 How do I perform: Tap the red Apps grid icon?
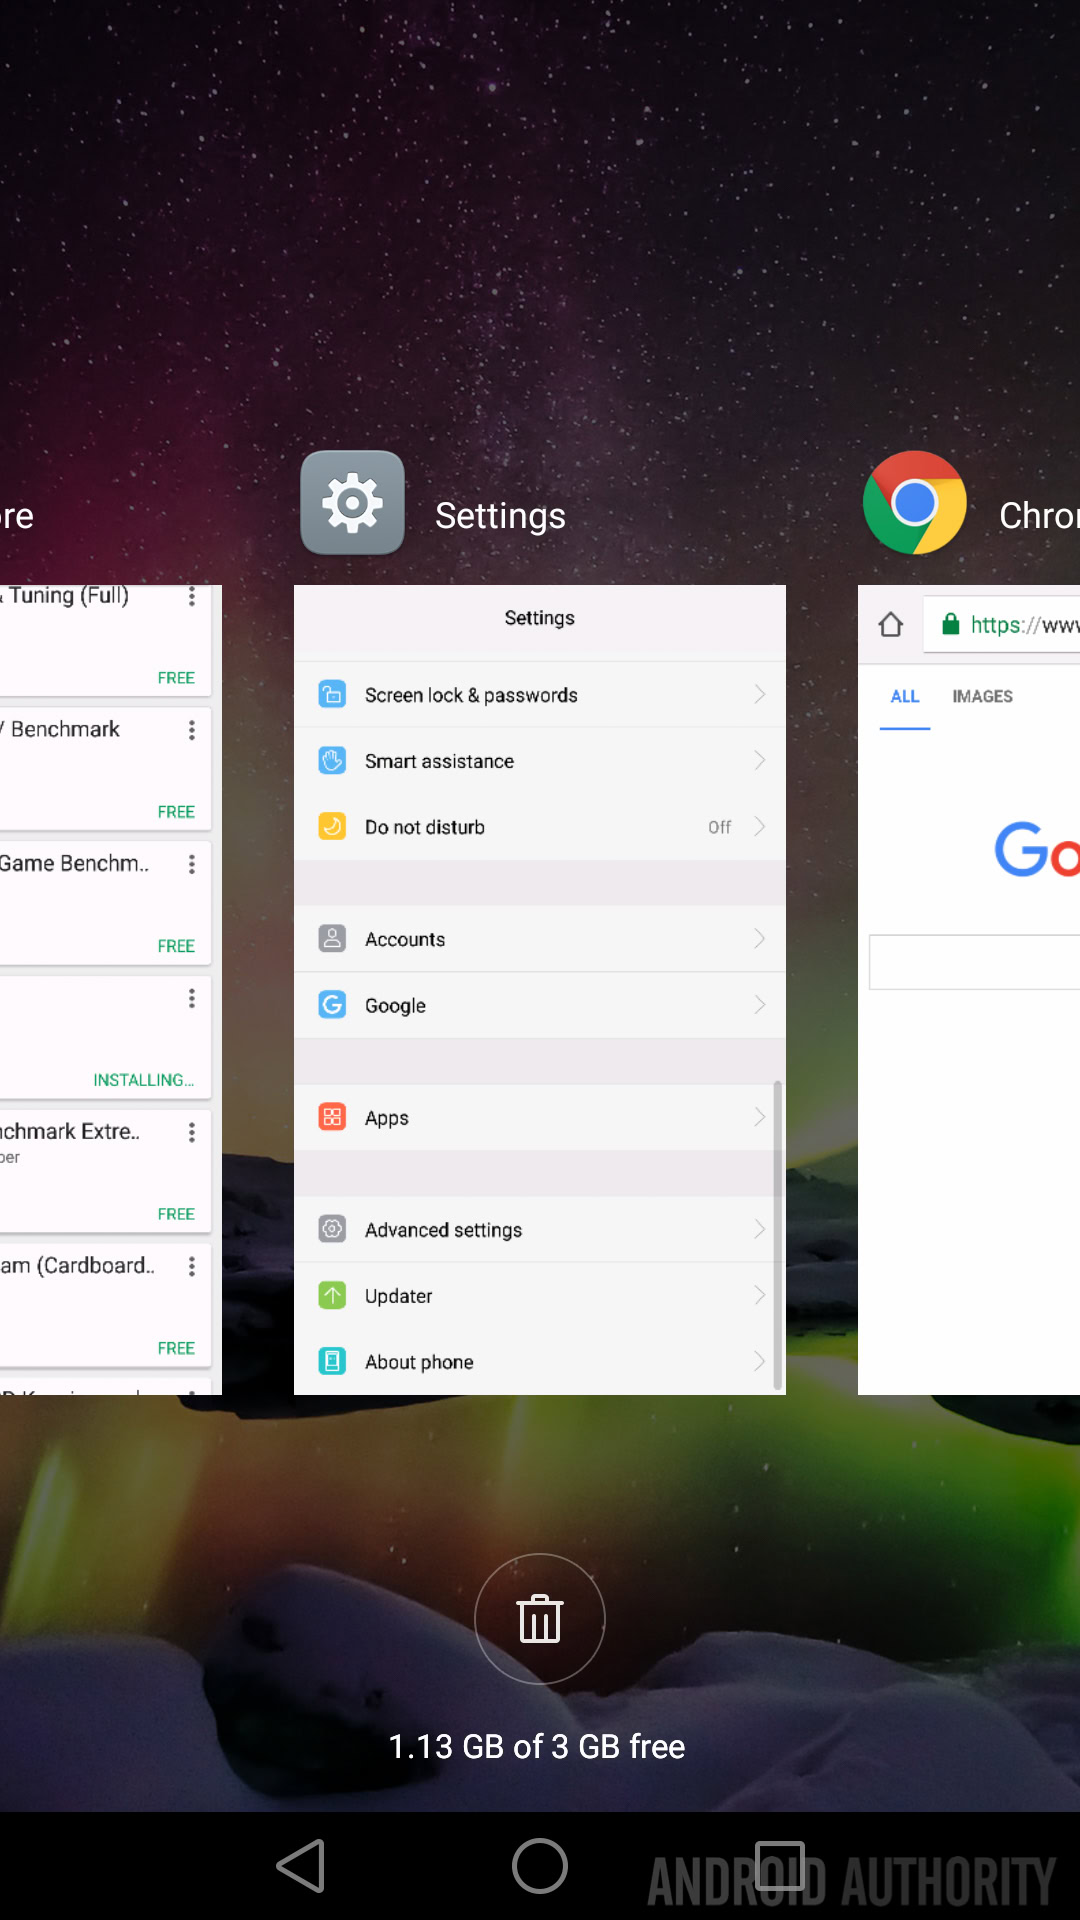(332, 1116)
